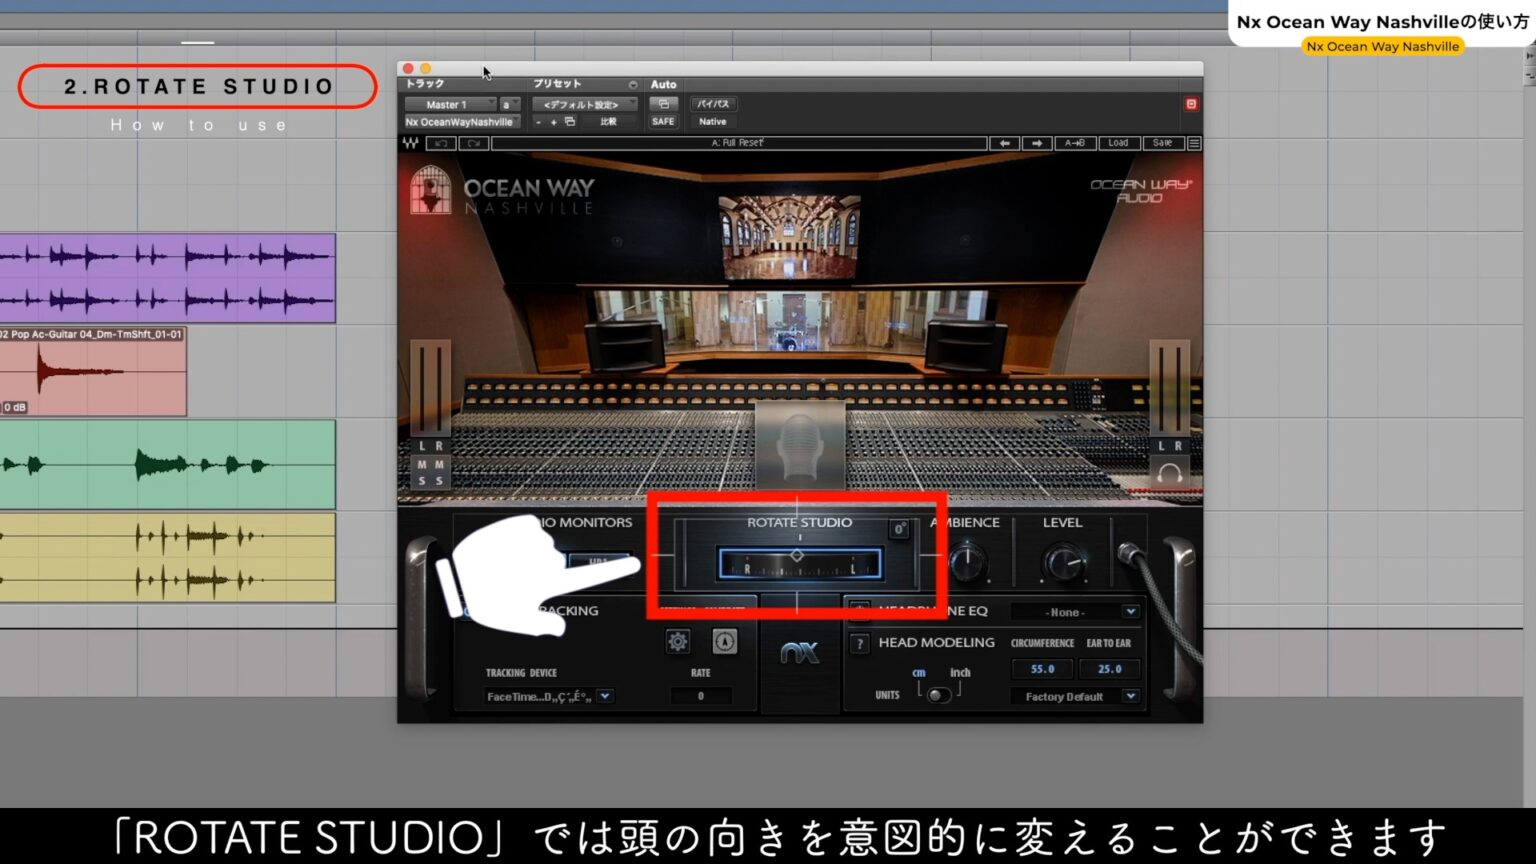Screen dimensions: 1536x864
Task: Click the トラック section label
Action: point(425,84)
